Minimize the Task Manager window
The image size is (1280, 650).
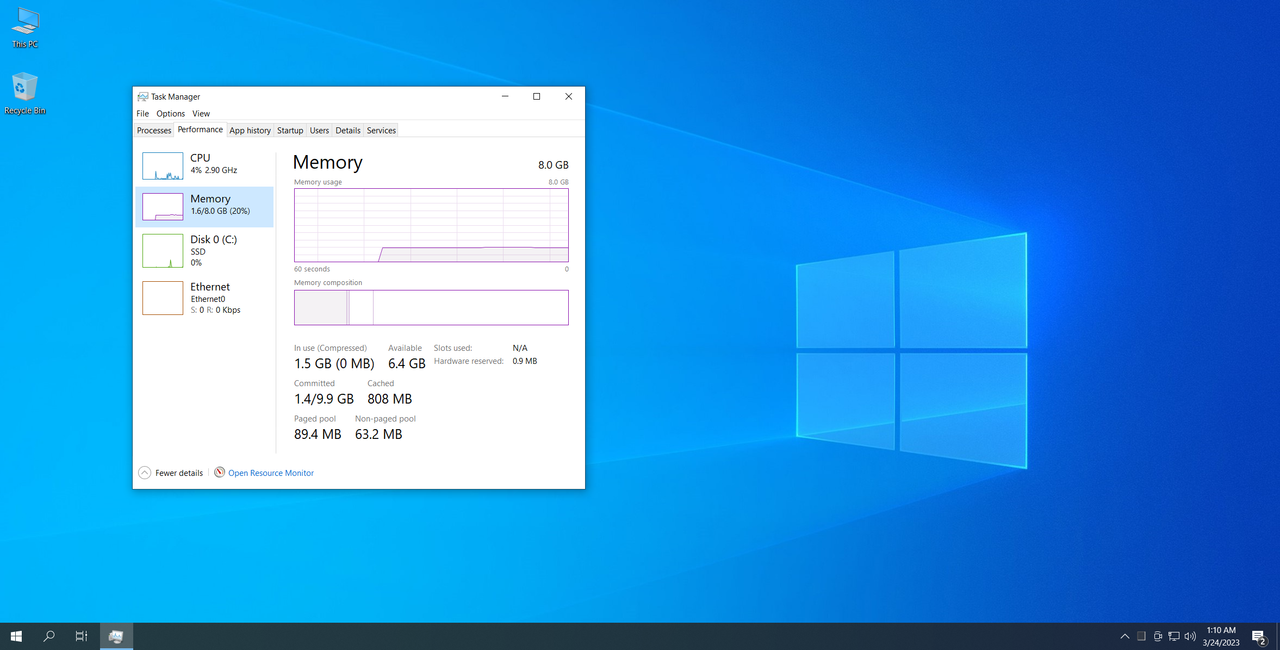tap(504, 97)
